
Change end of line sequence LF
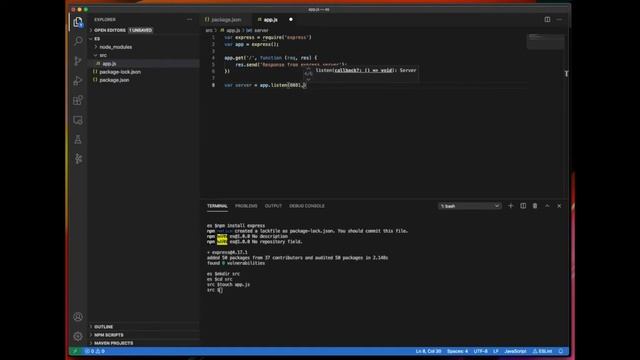click(496, 351)
